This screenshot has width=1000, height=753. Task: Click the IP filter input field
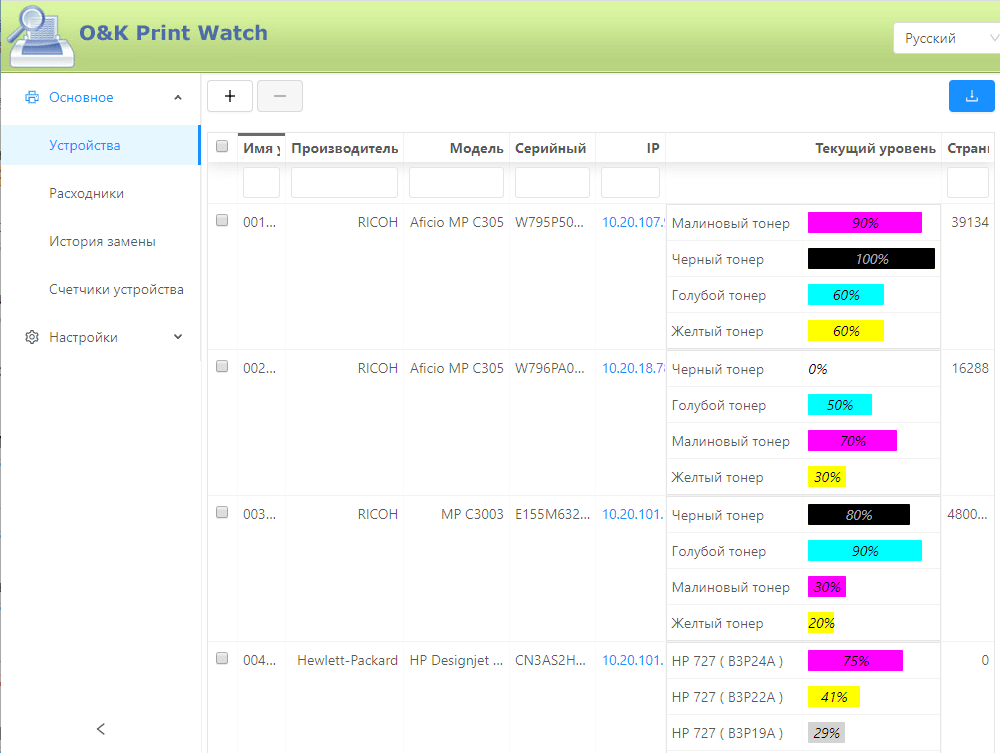[x=630, y=182]
